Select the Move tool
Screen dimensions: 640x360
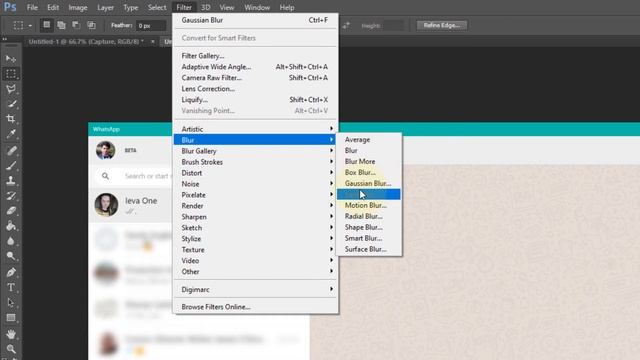[x=11, y=59]
